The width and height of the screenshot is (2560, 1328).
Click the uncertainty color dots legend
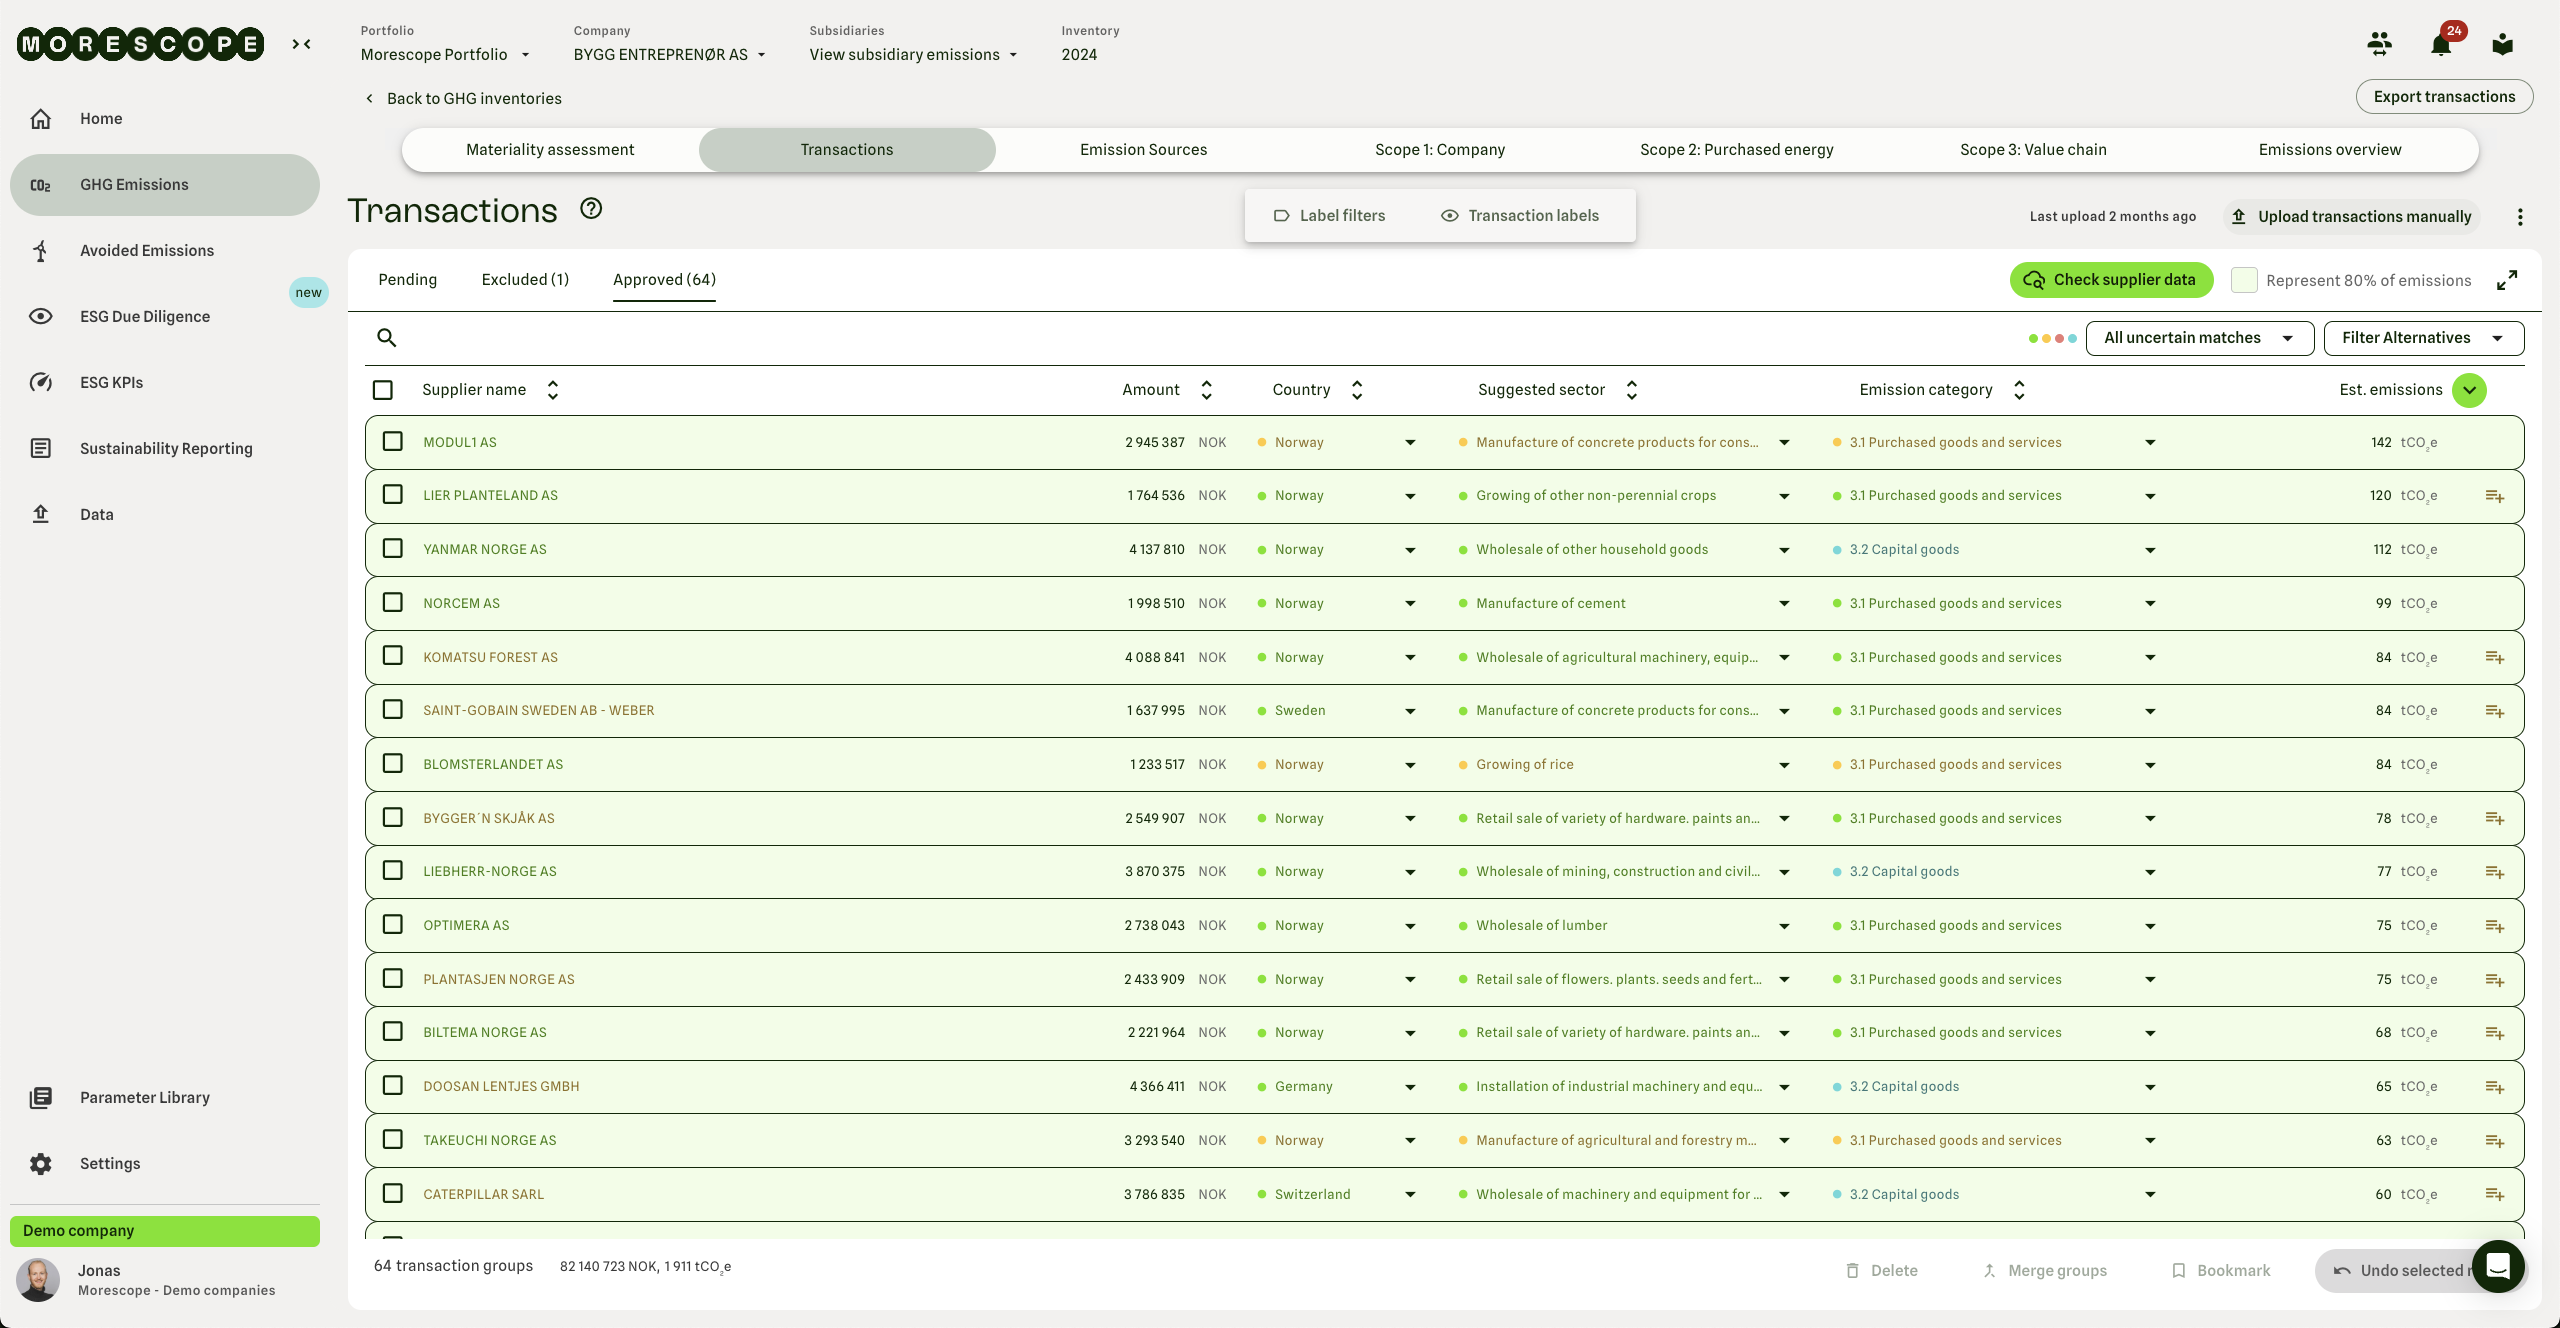[2052, 339]
